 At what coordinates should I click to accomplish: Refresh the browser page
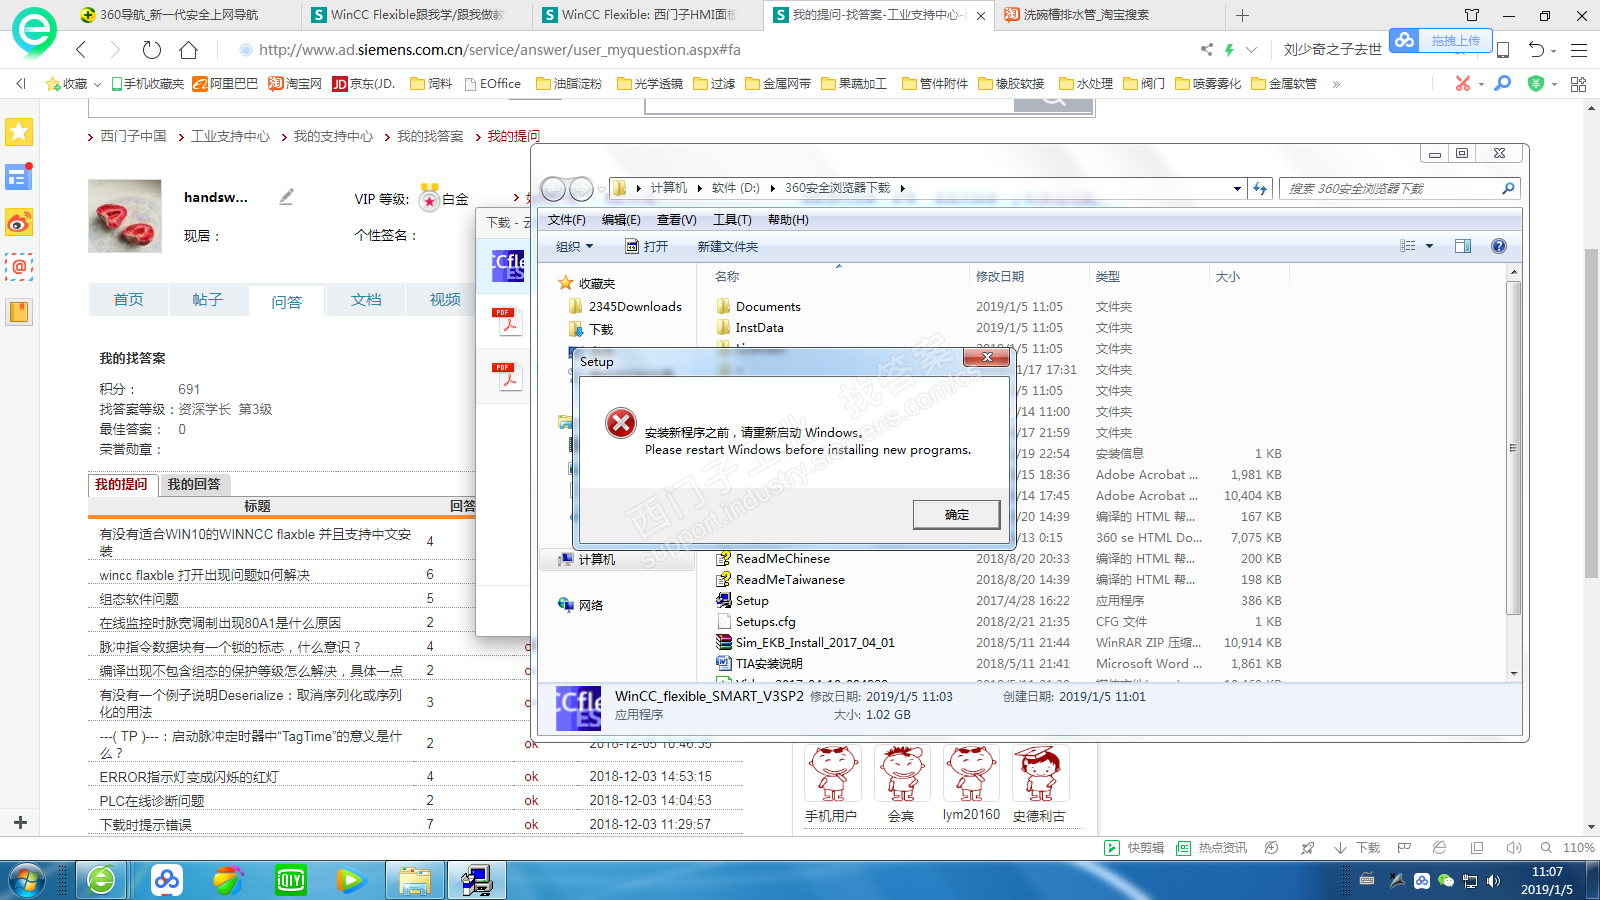click(x=152, y=49)
